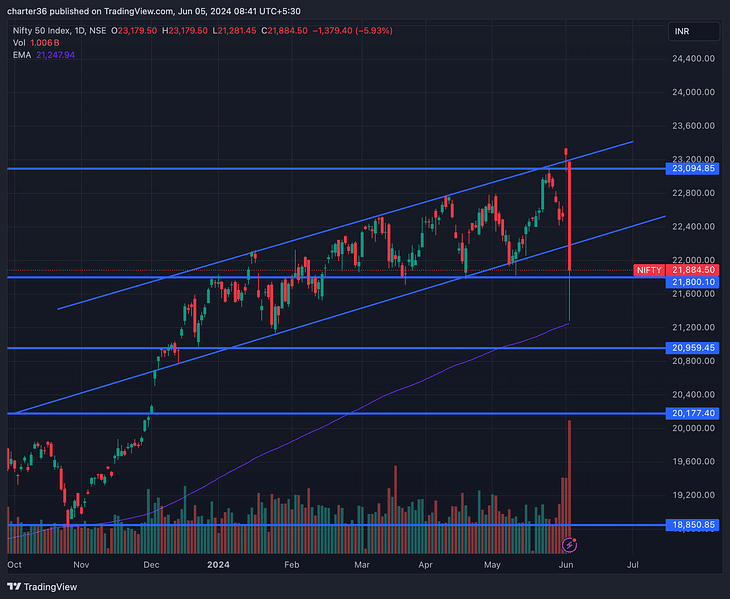Click the large red candle in June
Viewport: 730px width, 599px height.
[570, 216]
